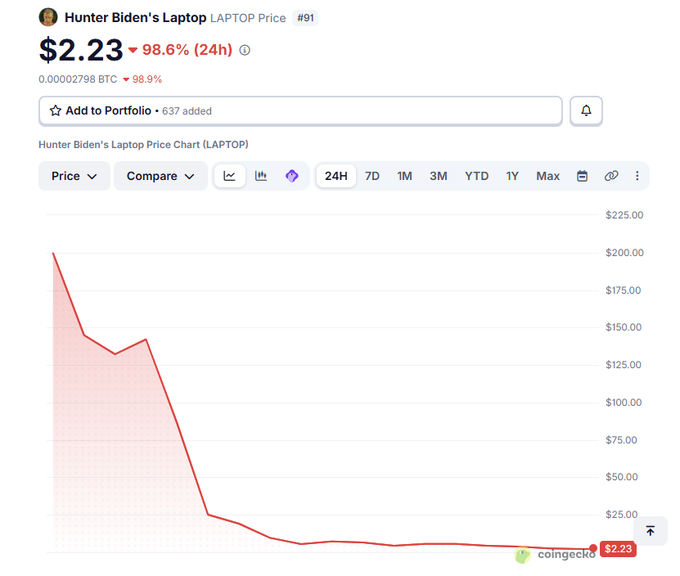The image size is (680, 576).
Task: Add coin to portfolio with star button
Action: 301,111
